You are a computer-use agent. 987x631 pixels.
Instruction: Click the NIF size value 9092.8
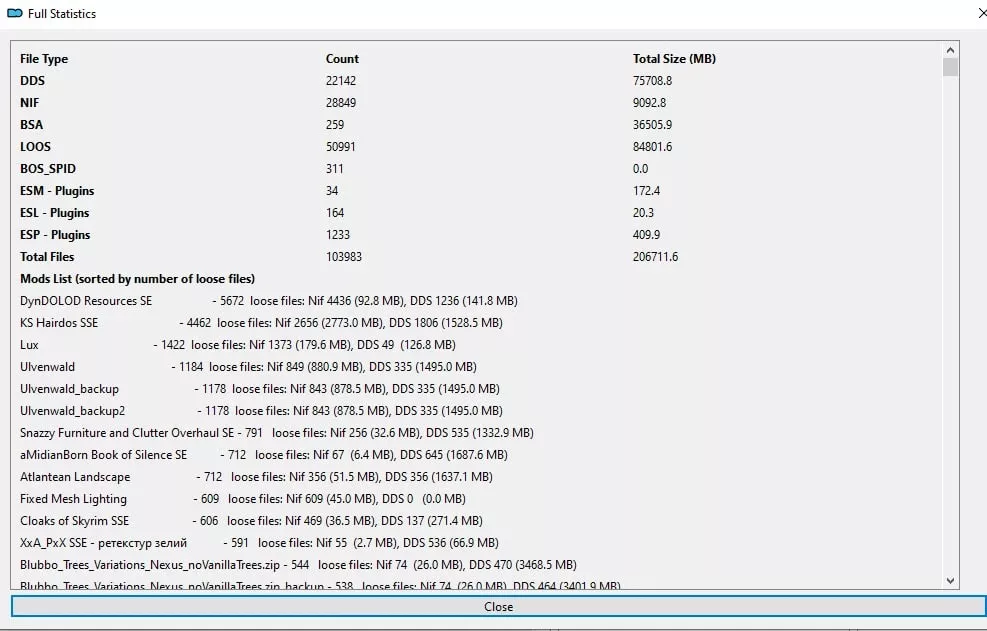point(649,103)
